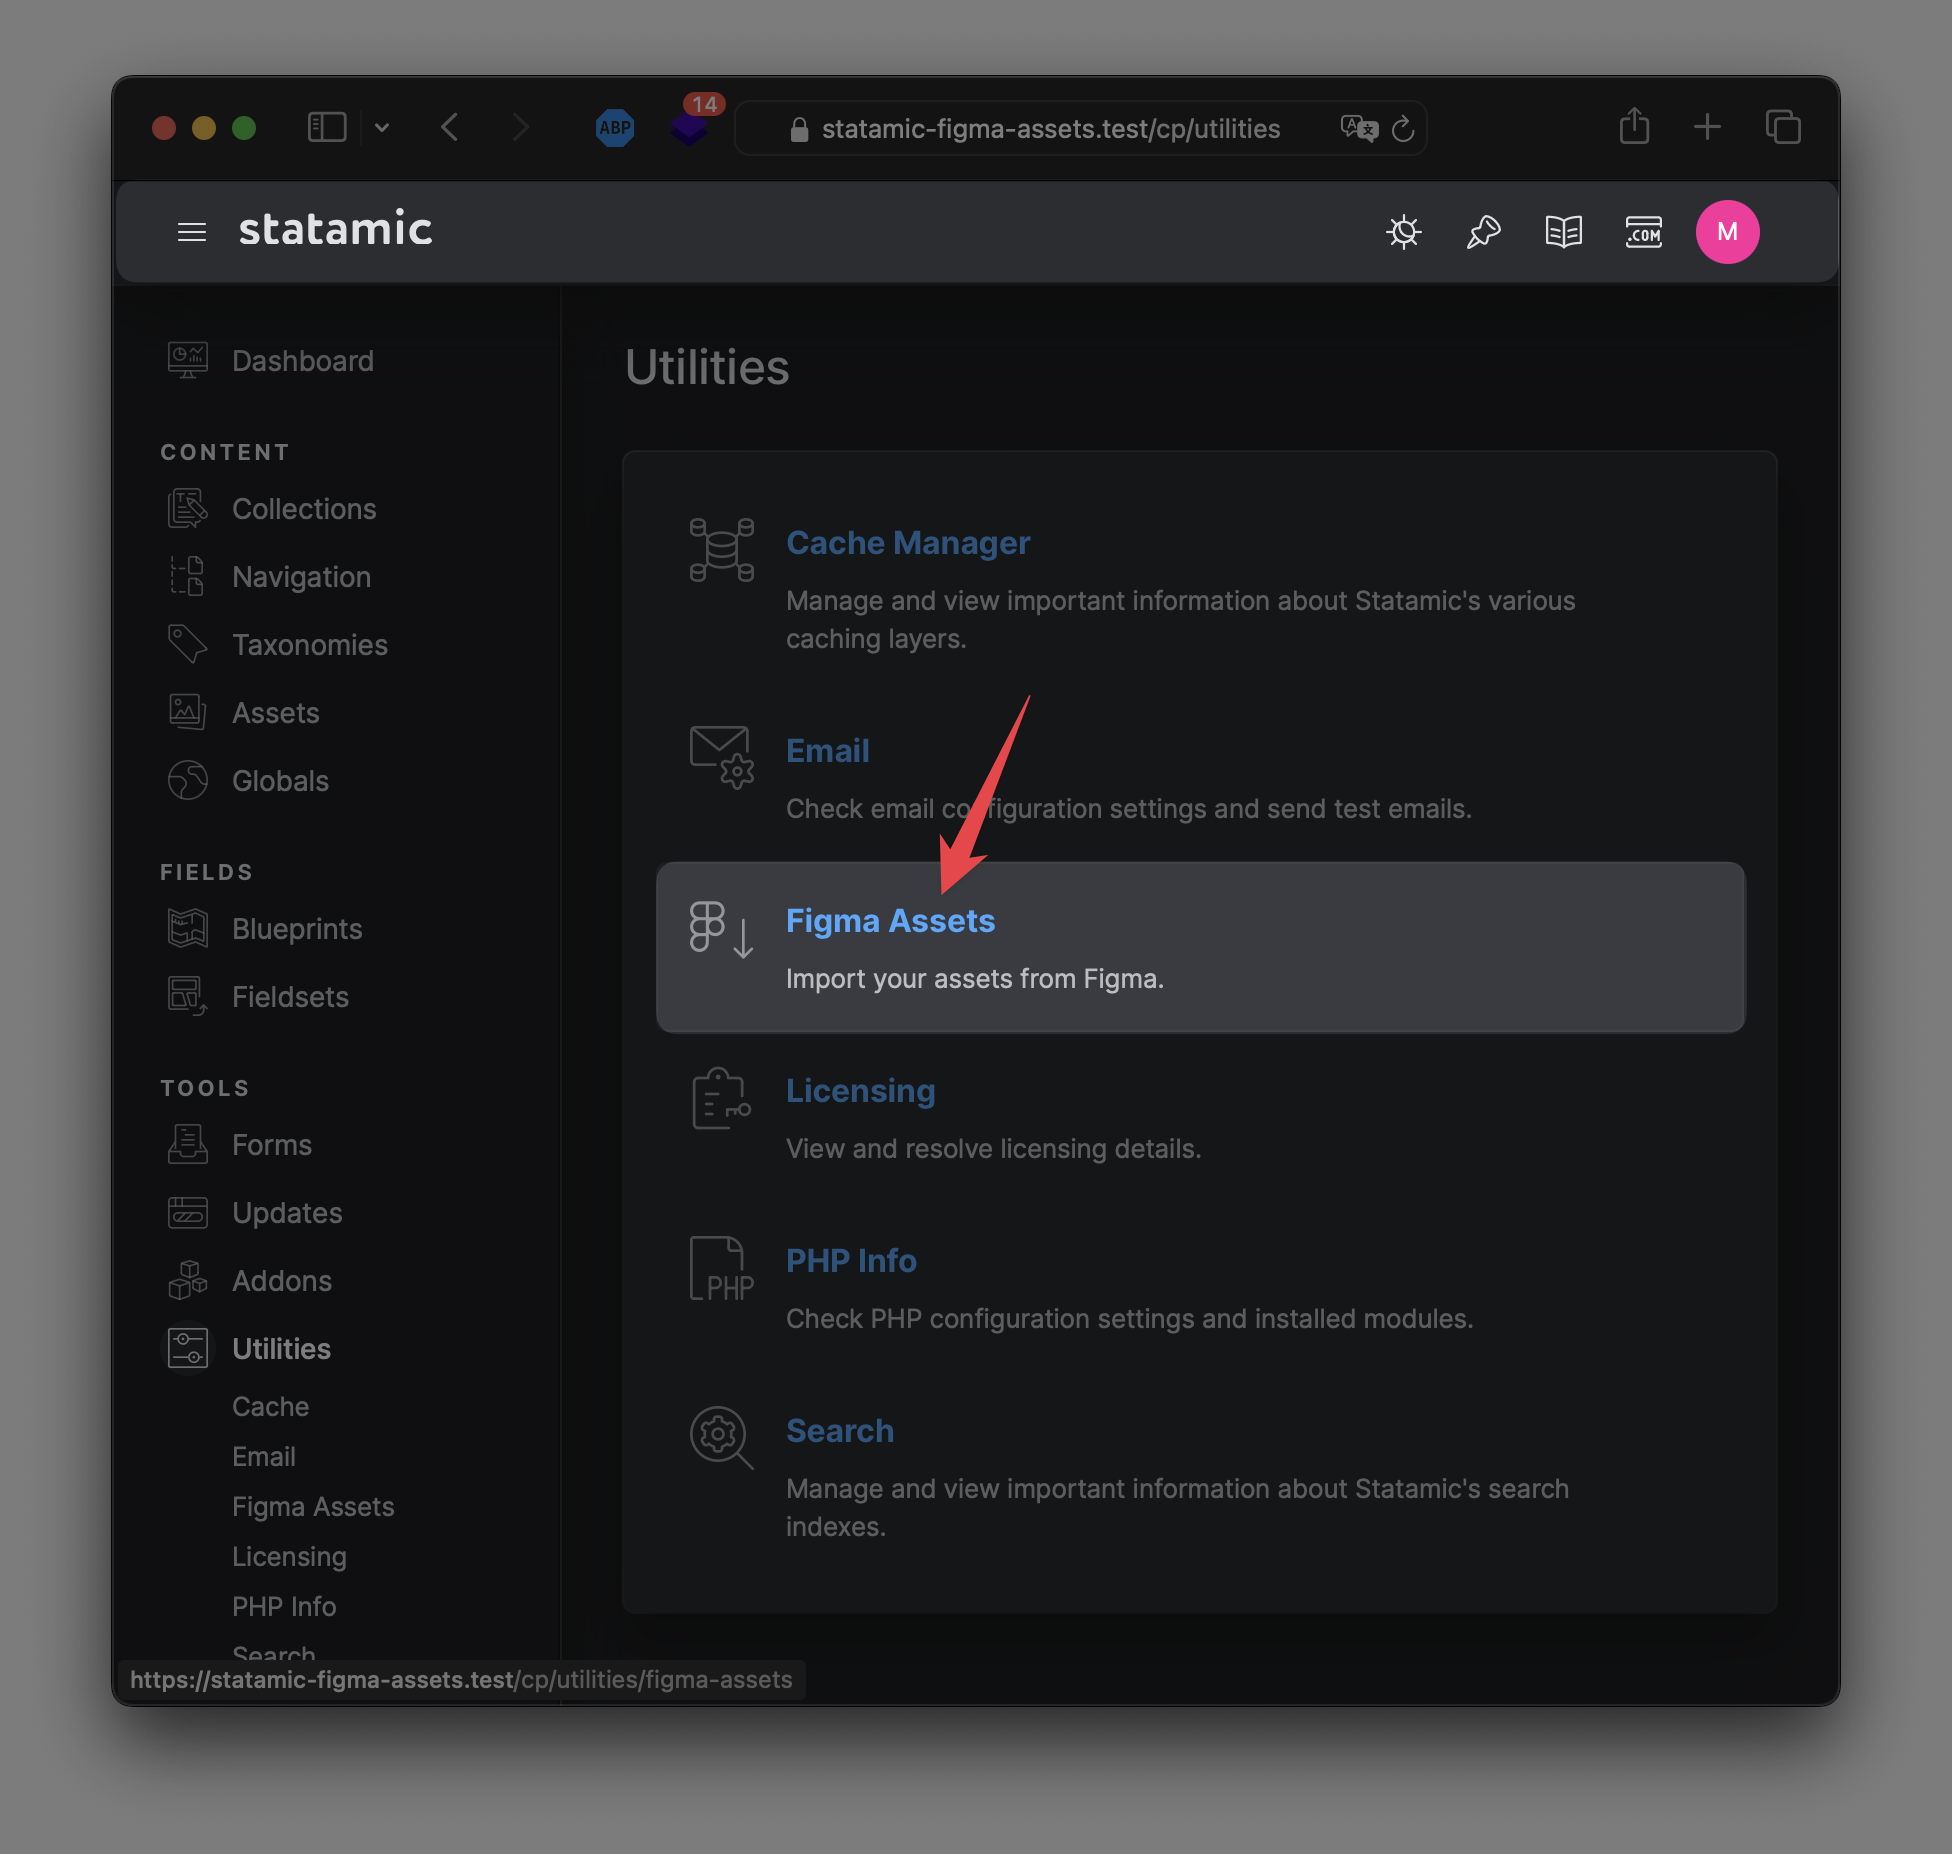Image resolution: width=1952 pixels, height=1854 pixels.
Task: Open the Licensing utility link
Action: coord(861,1091)
